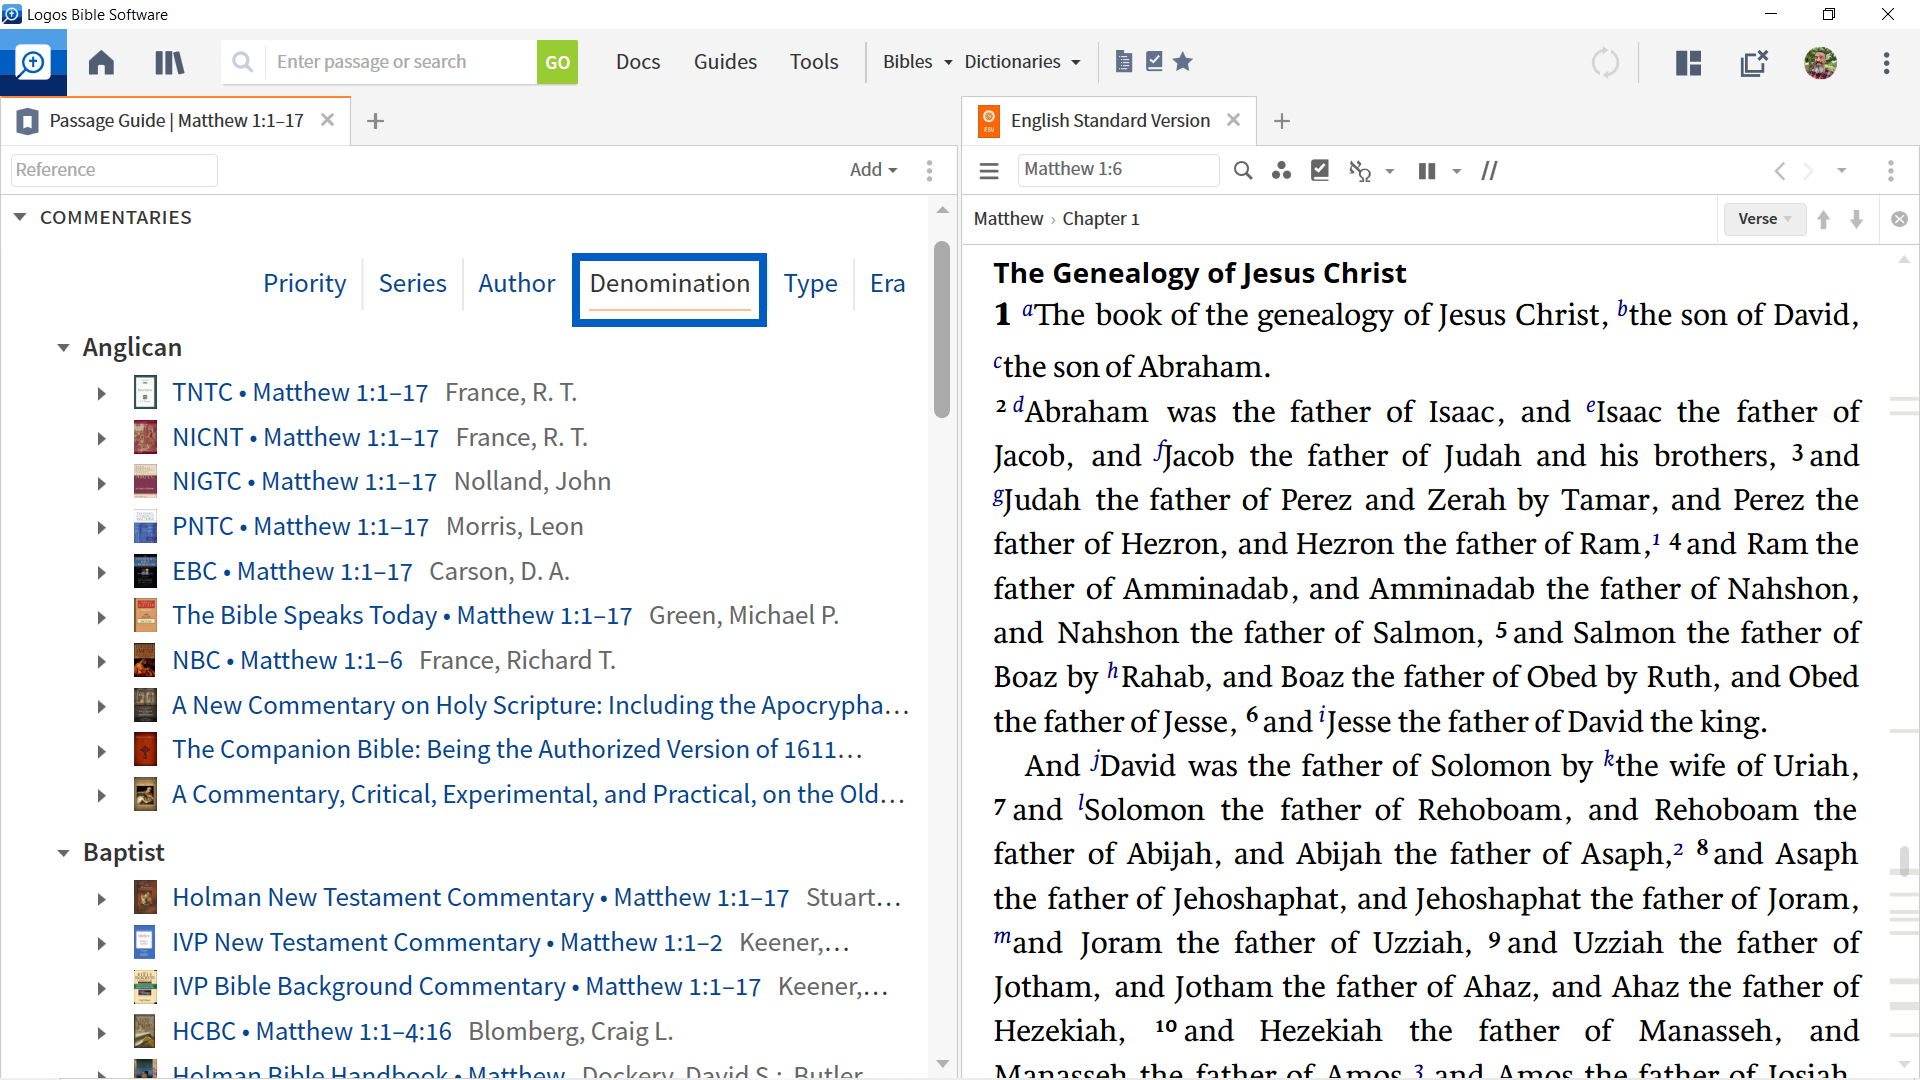The image size is (1920, 1080).
Task: Click the Passage Guide vertical scrollbar thumb
Action: (x=941, y=330)
